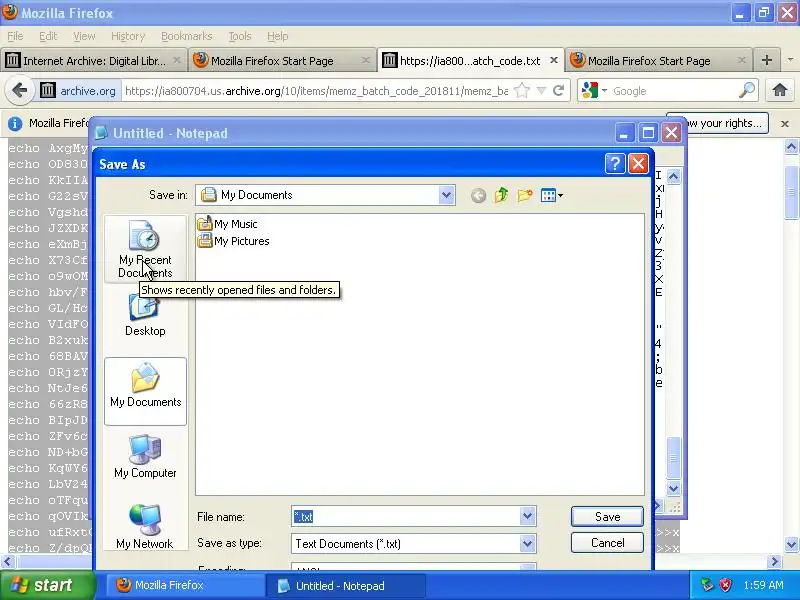Screen dimensions: 800x600
Task: Expand the Save in folder dropdown
Action: coord(446,195)
